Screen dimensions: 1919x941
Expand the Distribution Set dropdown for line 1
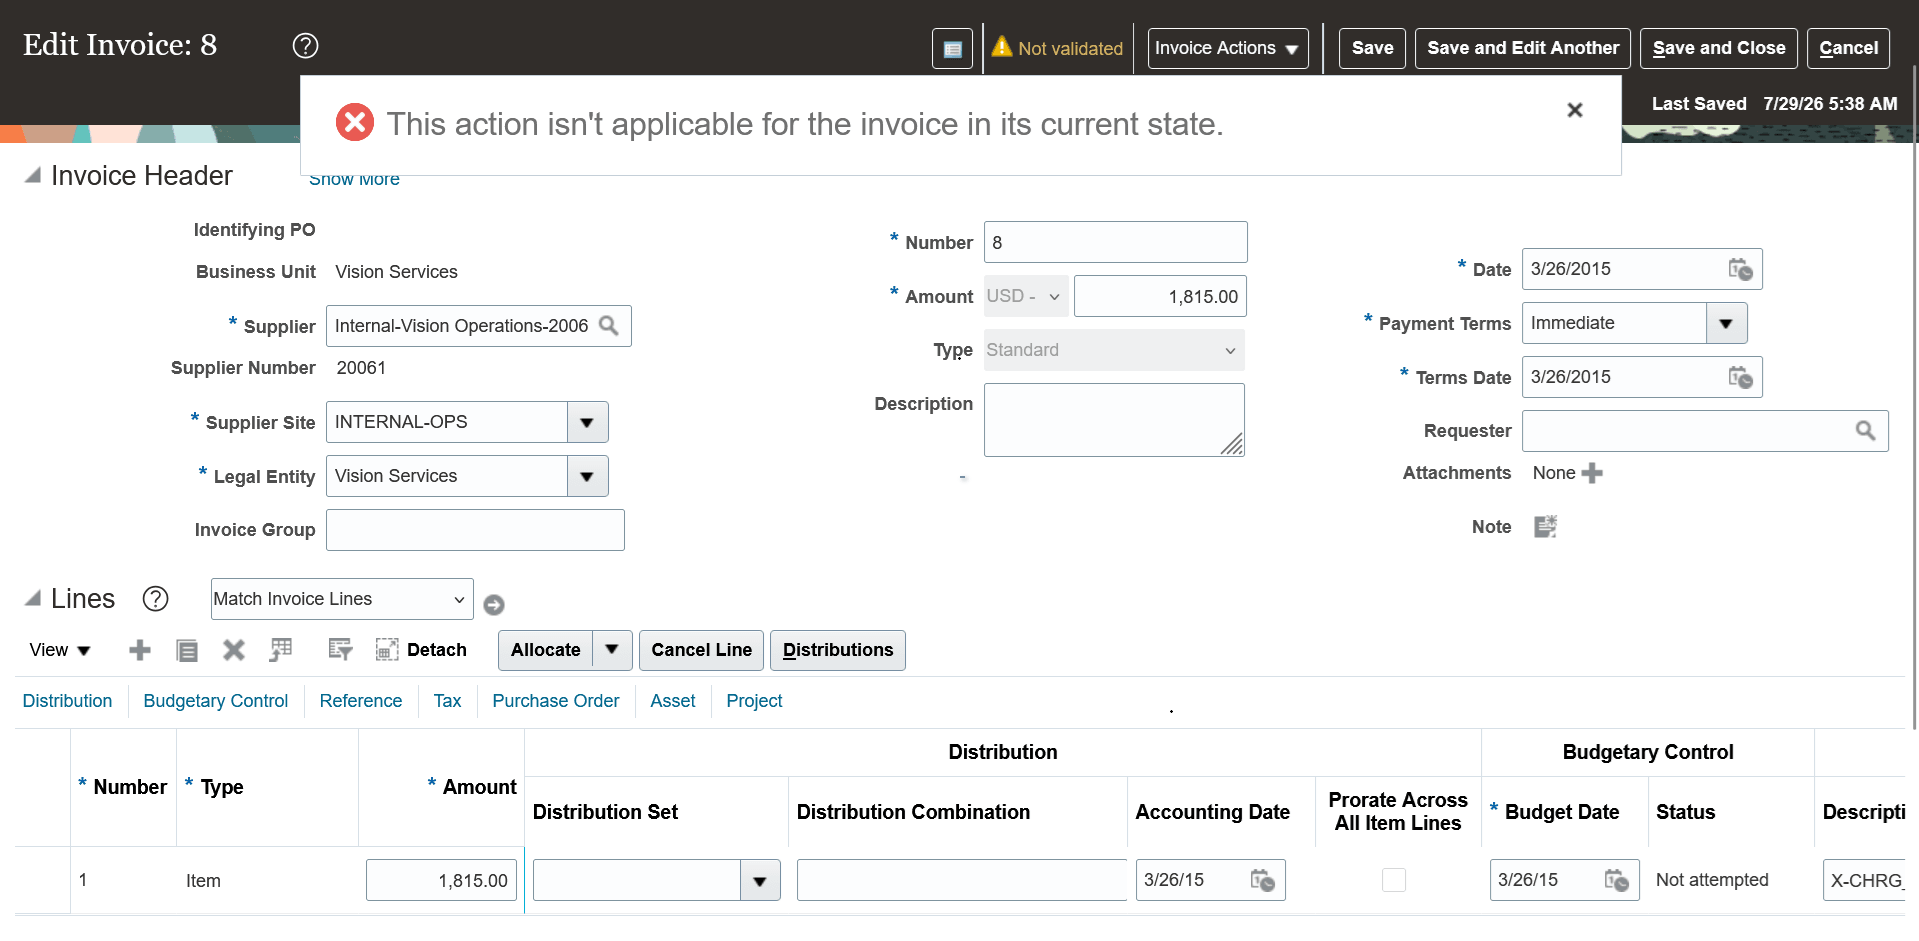tap(760, 881)
